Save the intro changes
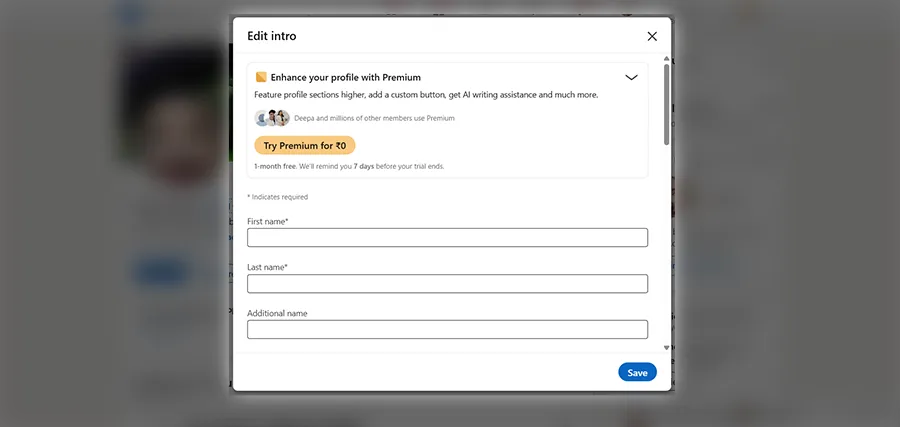 click(637, 372)
